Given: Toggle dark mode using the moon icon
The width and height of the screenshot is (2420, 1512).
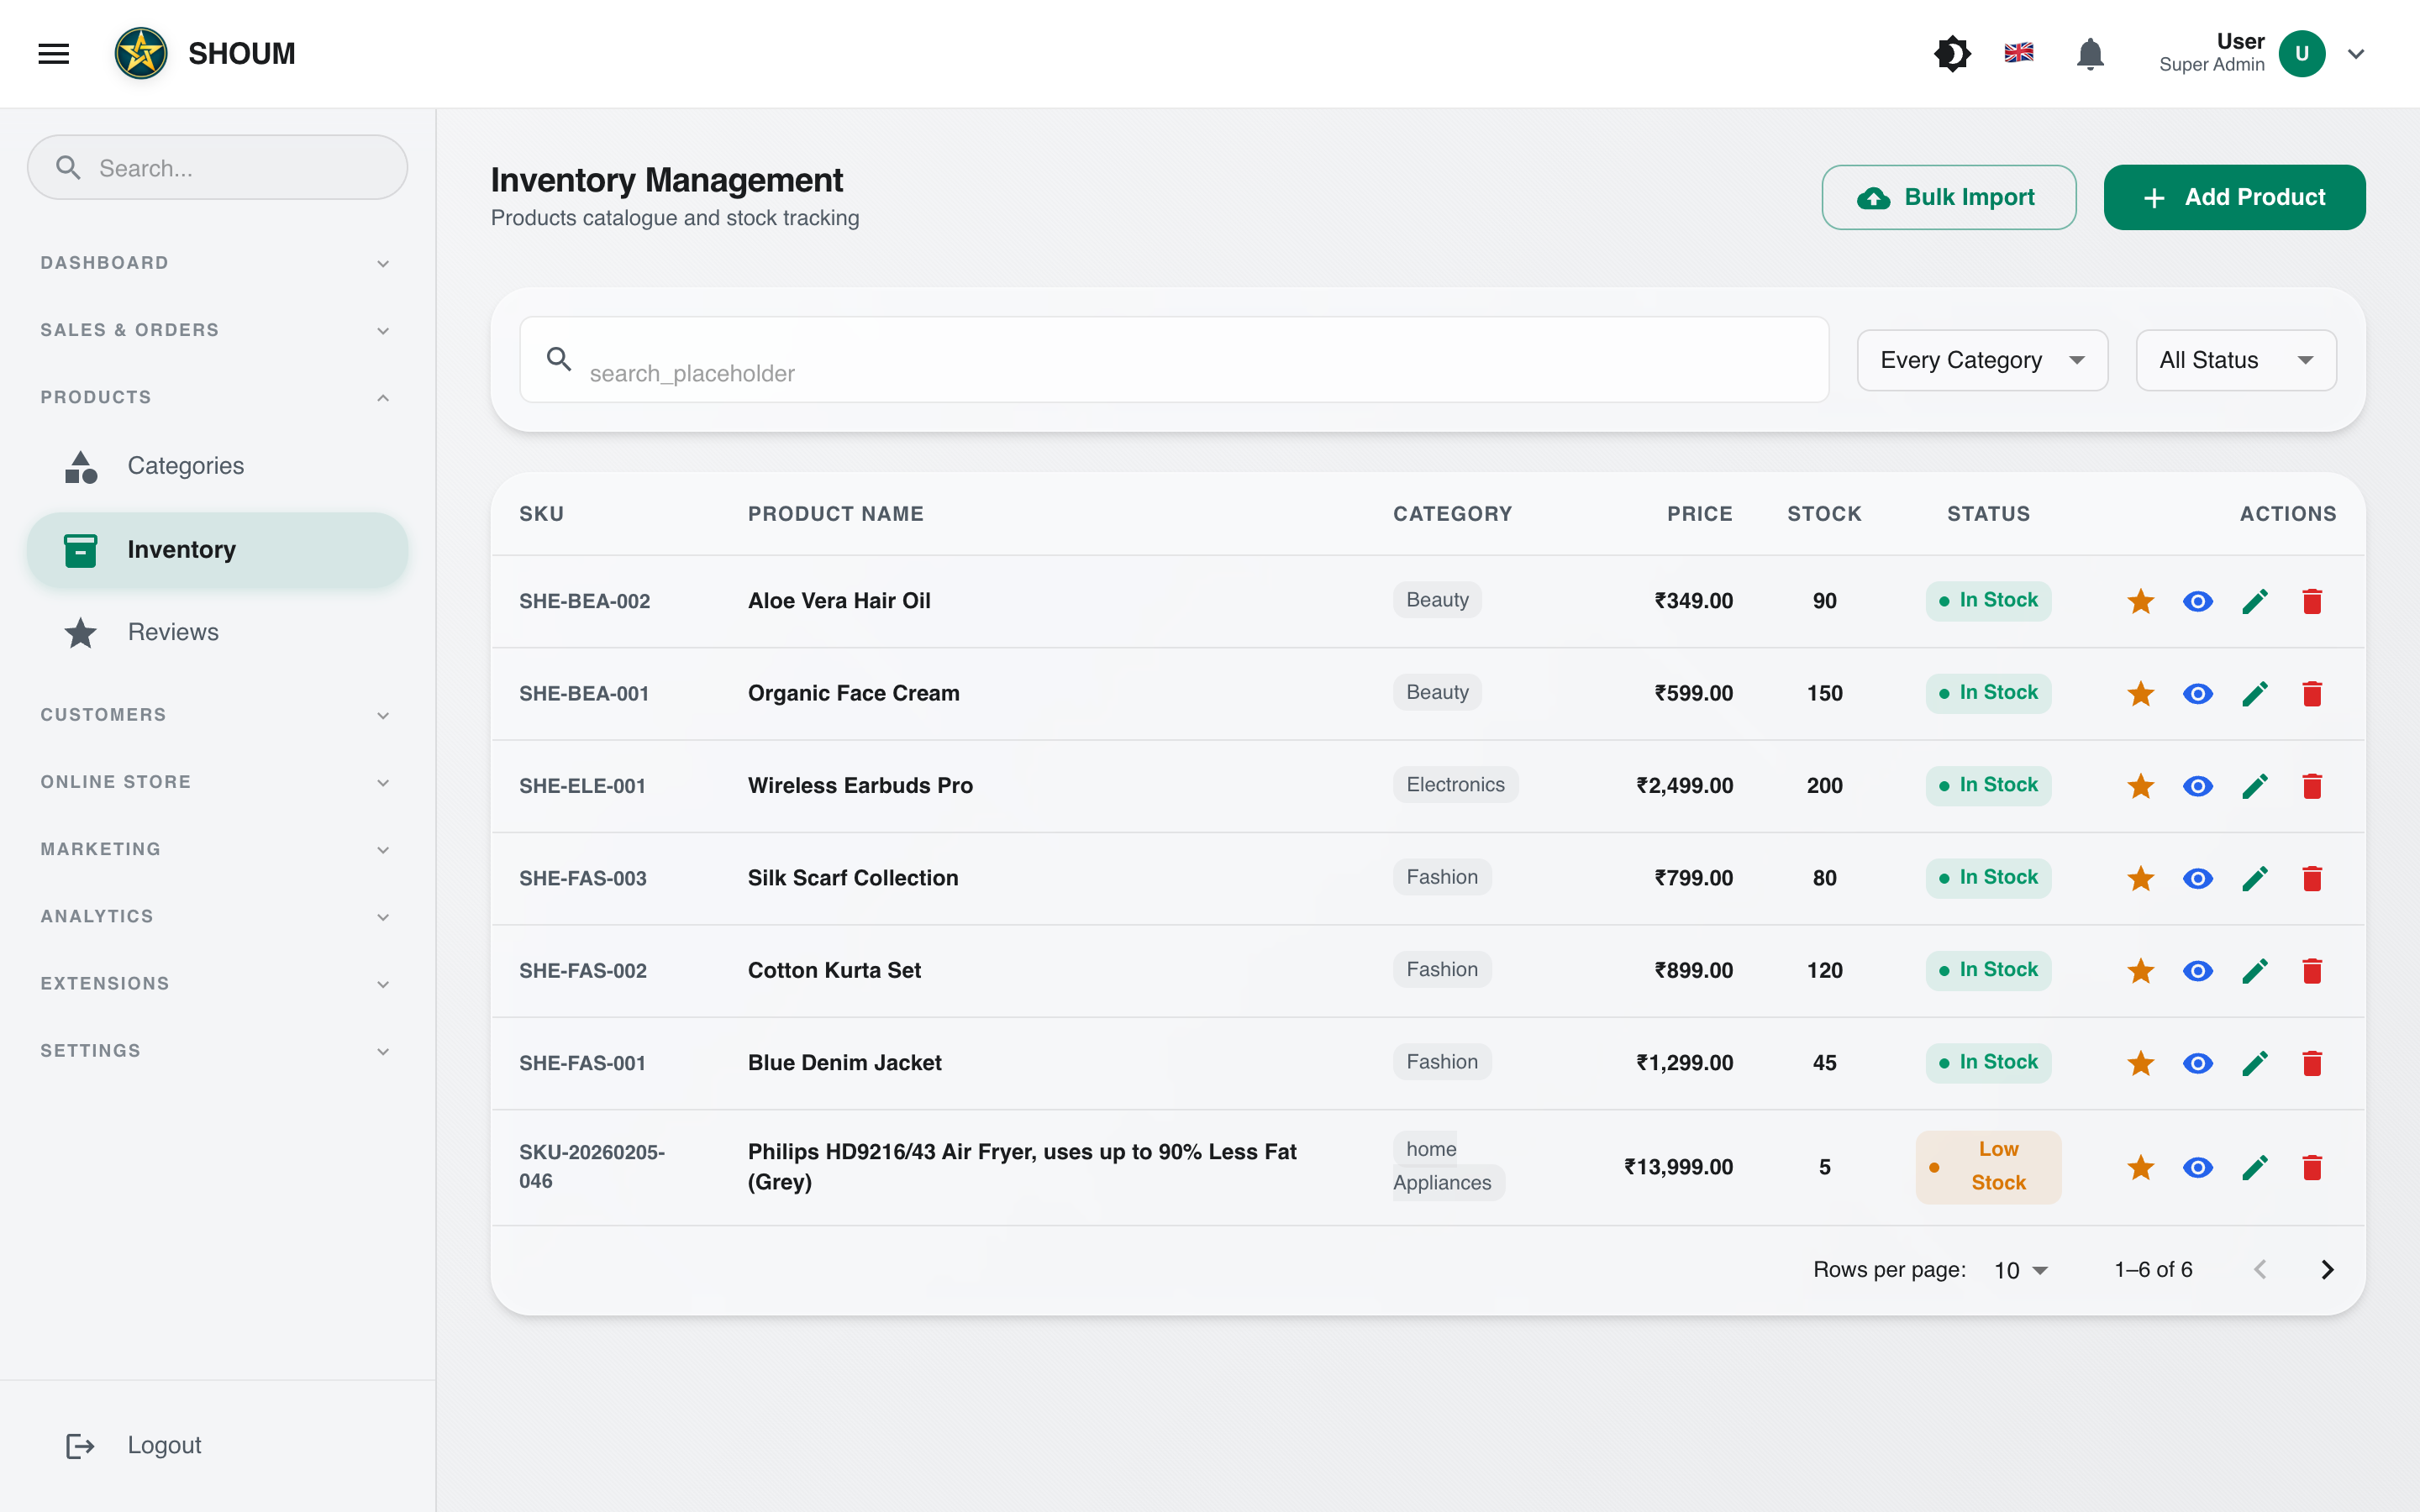Looking at the screenshot, I should coord(1952,53).
